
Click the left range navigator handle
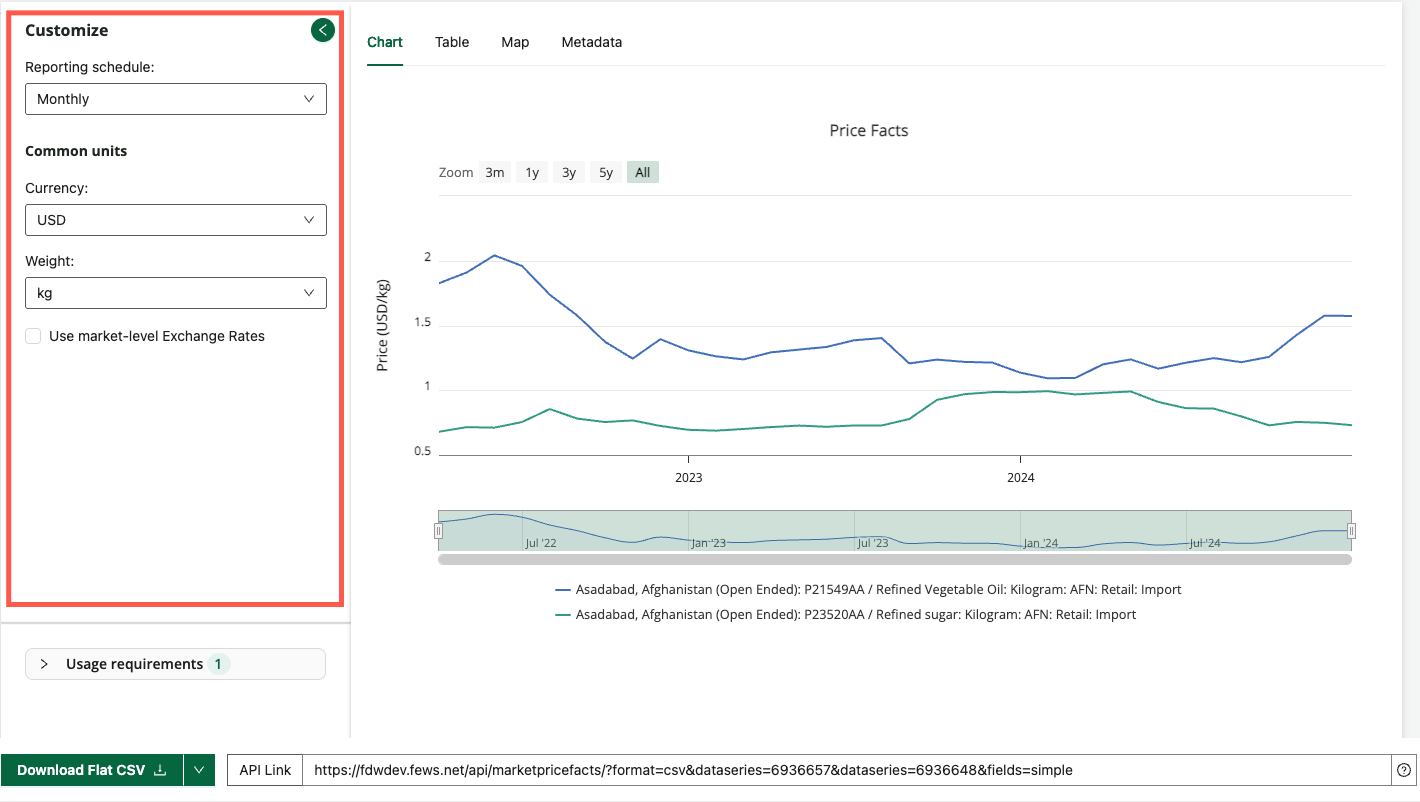[x=438, y=531]
